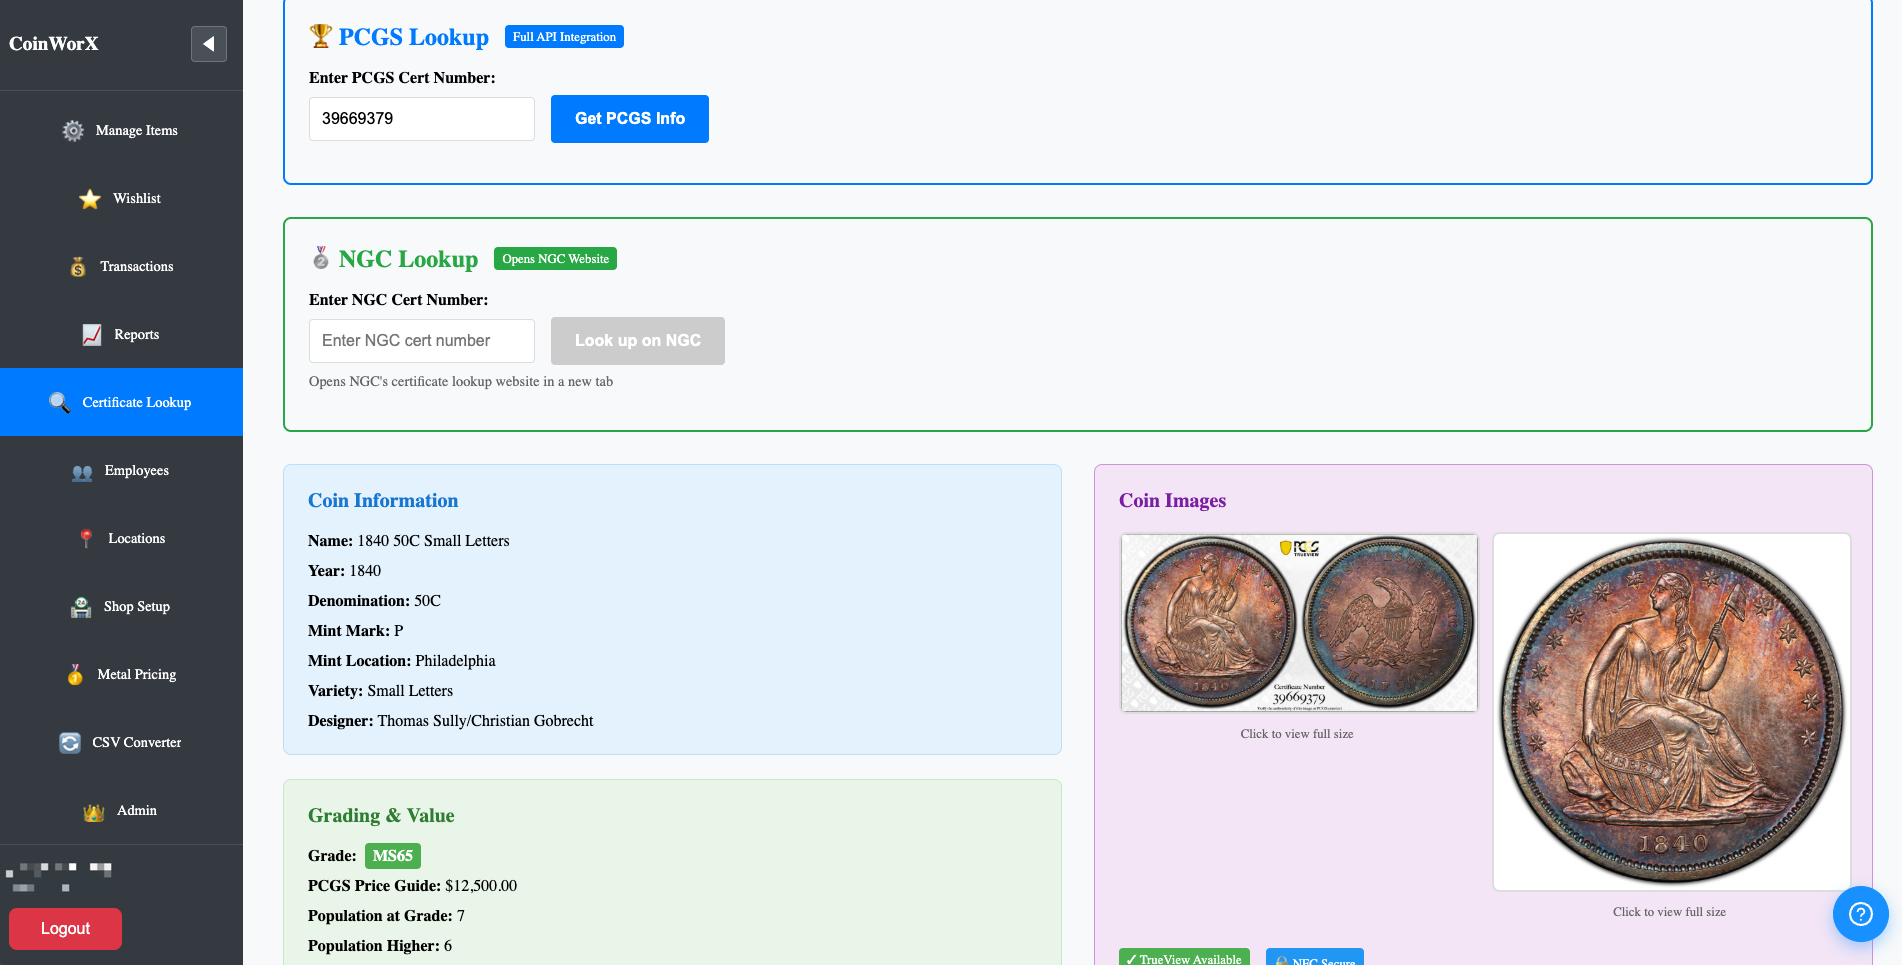Click the Full API Integration badge
Screen dimensions: 1902x965
pyautogui.click(x=564, y=37)
